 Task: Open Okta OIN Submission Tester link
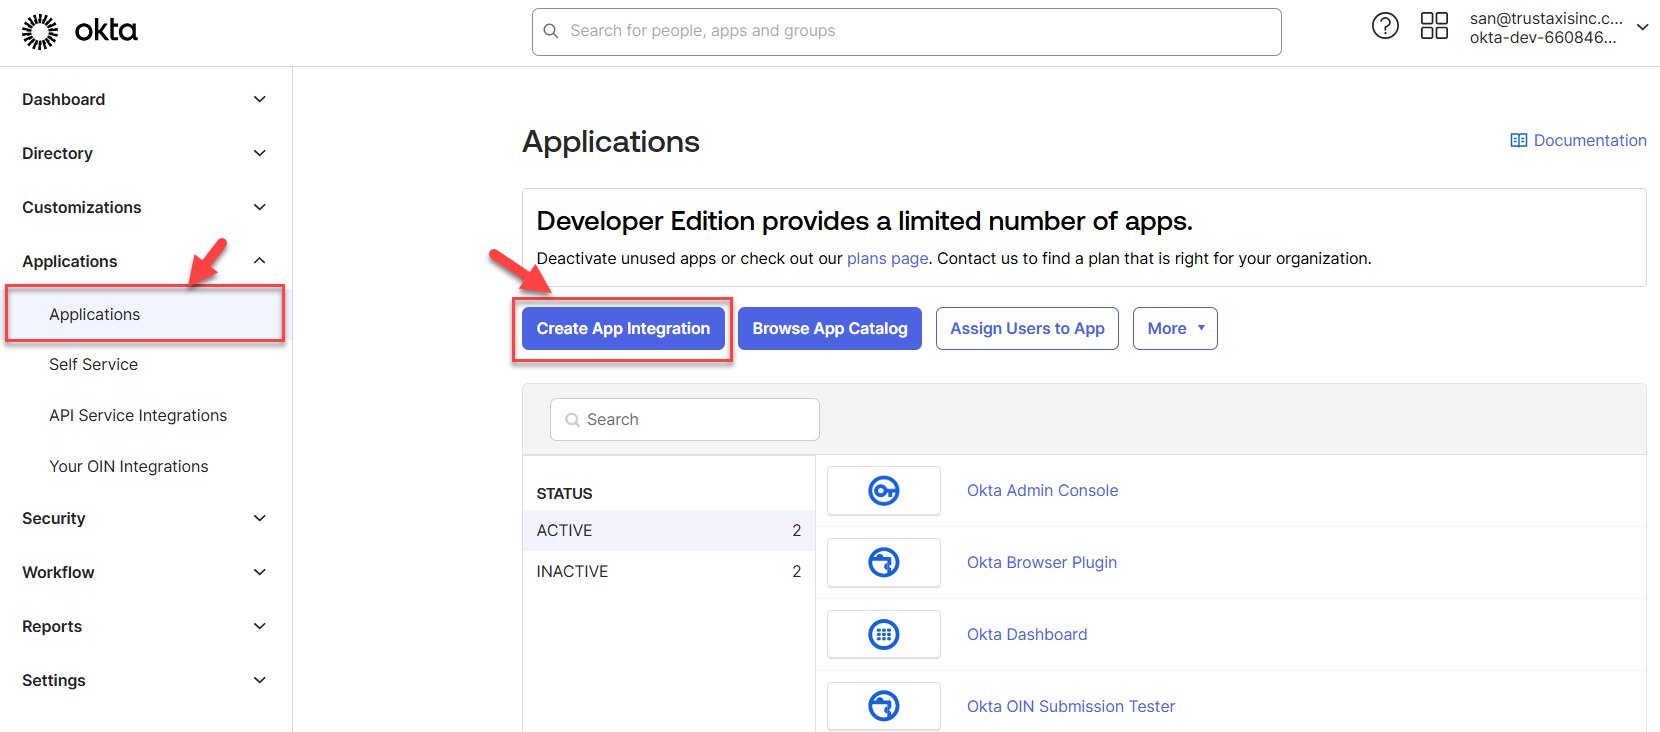1071,707
